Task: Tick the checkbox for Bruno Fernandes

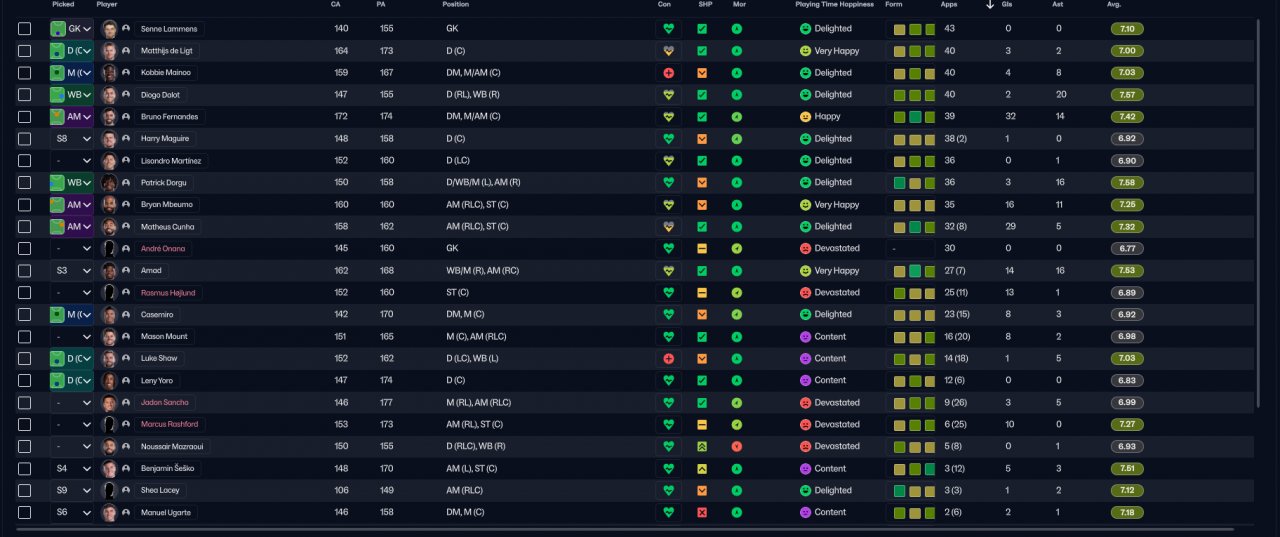Action: point(24,117)
